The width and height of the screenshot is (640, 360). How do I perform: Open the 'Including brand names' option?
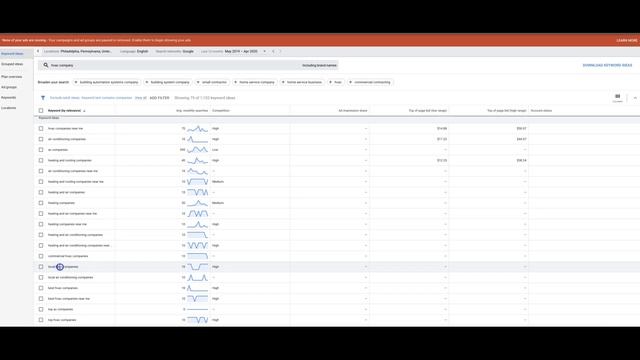pos(319,65)
